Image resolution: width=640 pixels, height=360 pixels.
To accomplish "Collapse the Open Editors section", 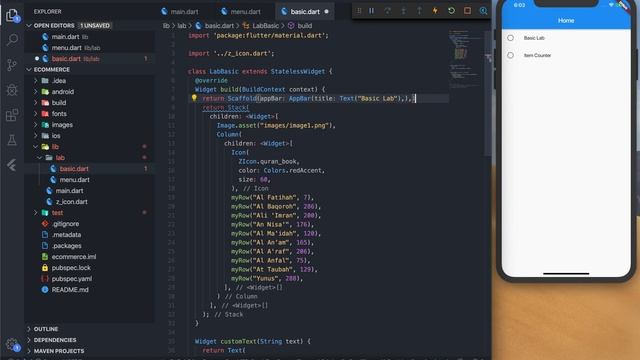I will click(x=29, y=25).
